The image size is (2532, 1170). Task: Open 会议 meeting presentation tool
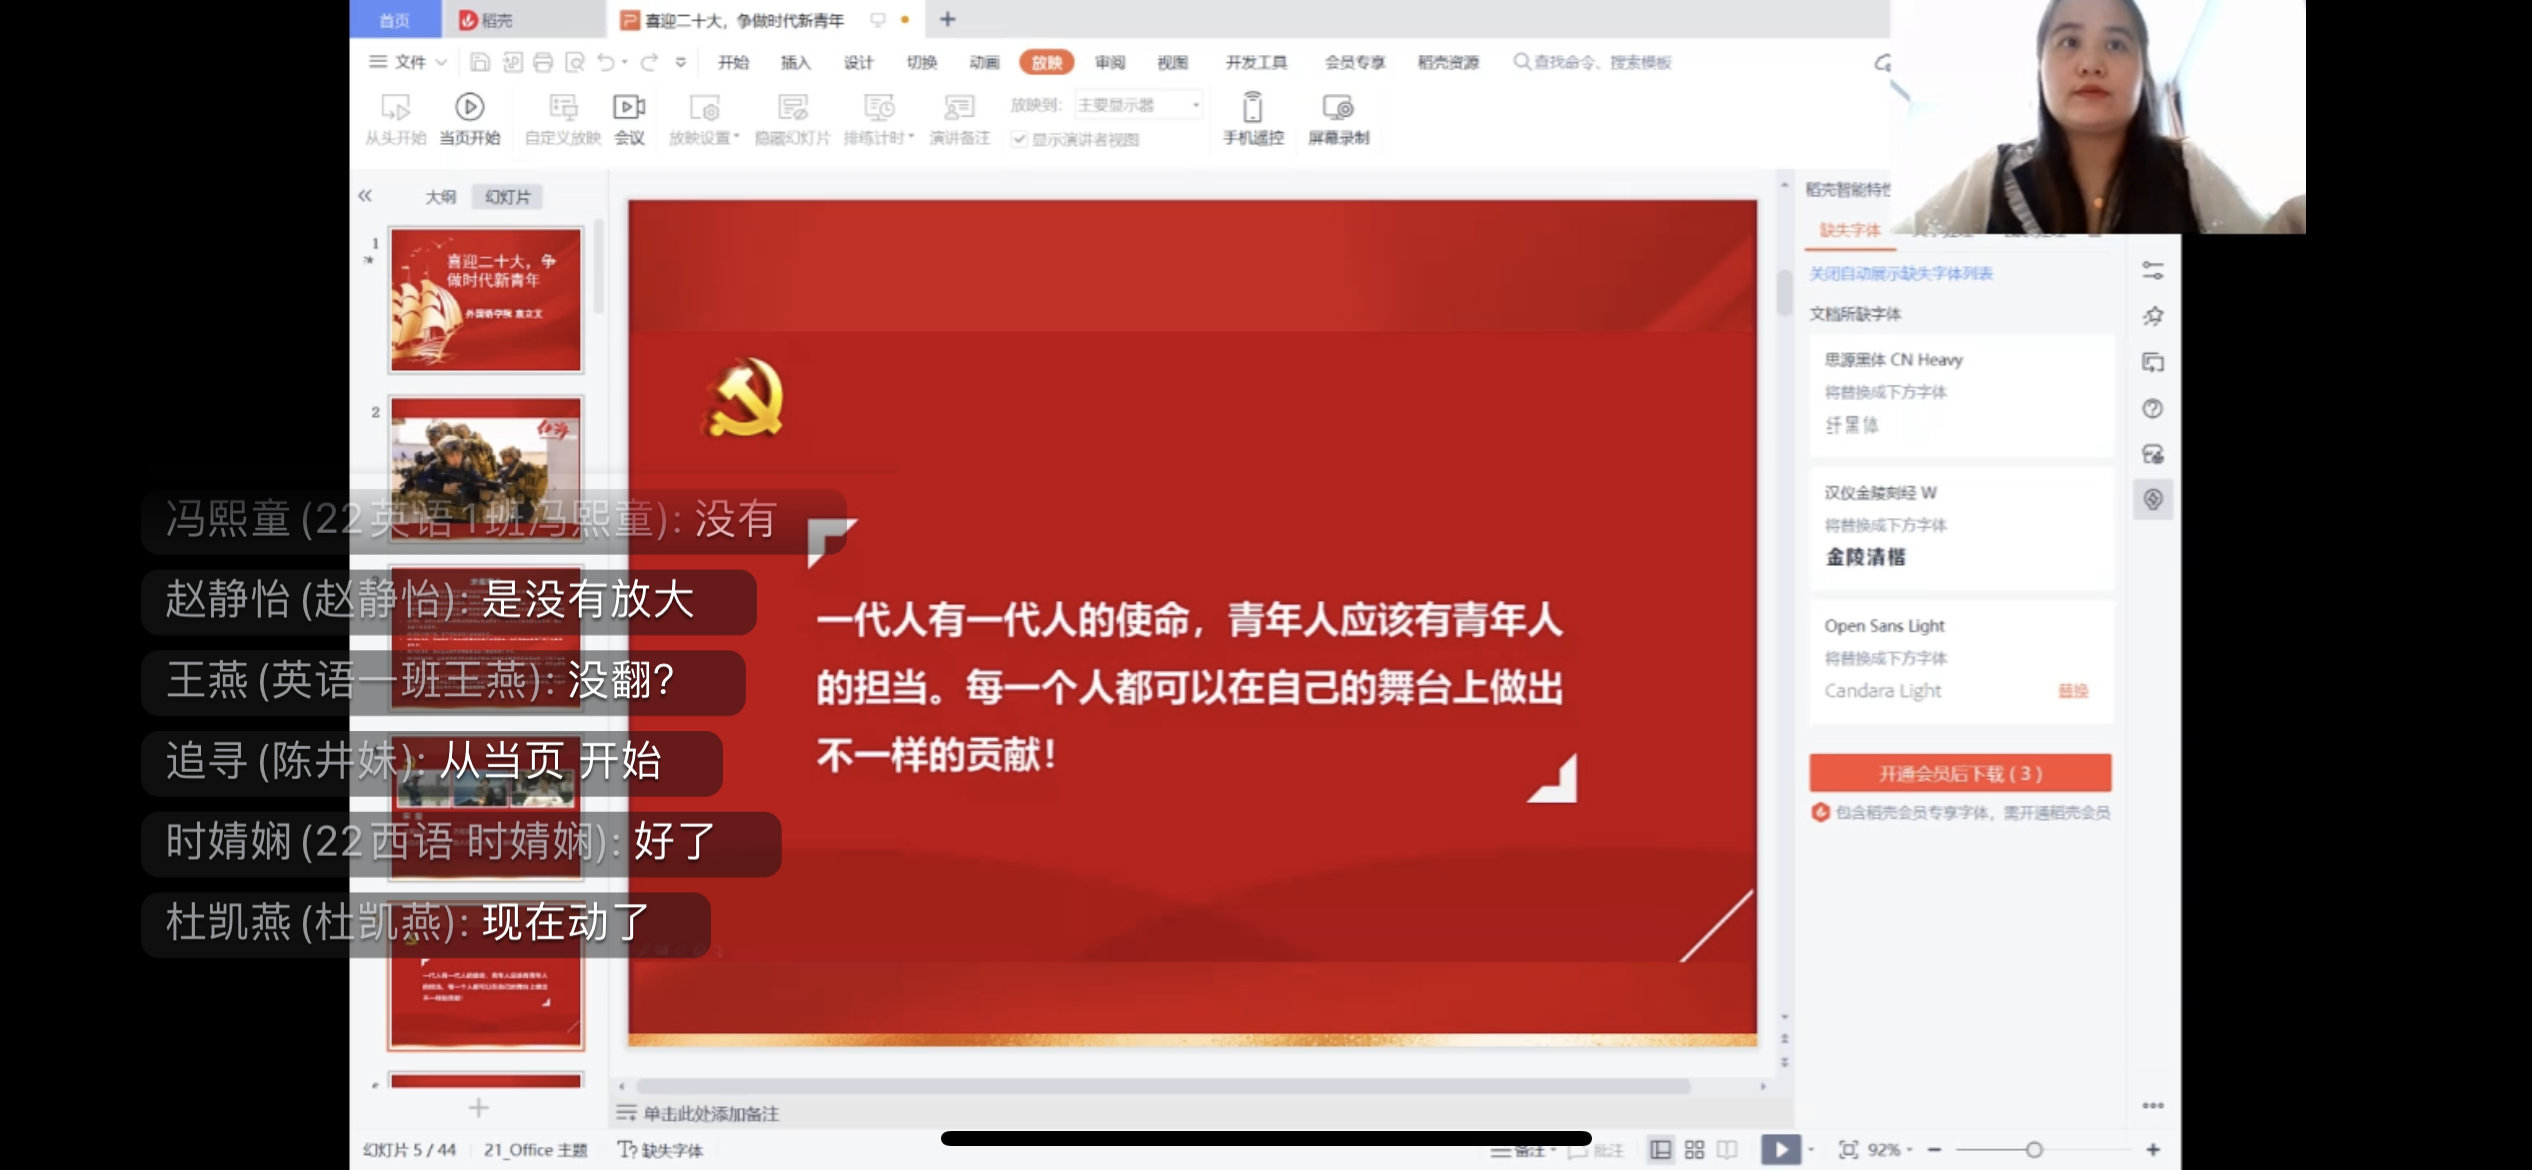[x=628, y=107]
